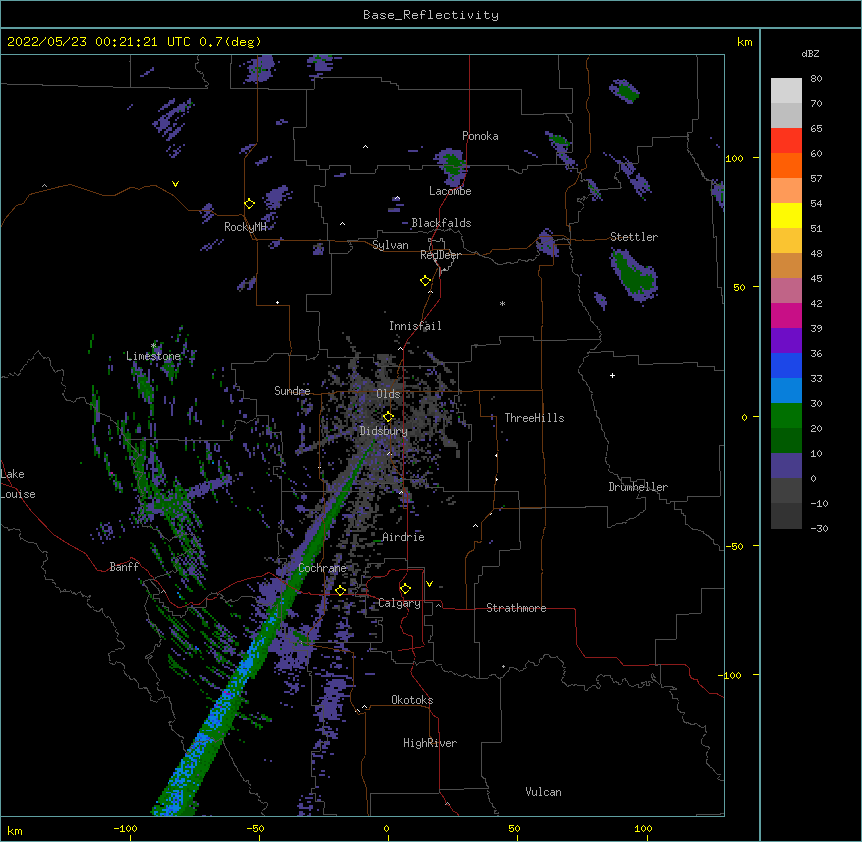Click the yellow diamond marker near RockyMH

[x=250, y=204]
